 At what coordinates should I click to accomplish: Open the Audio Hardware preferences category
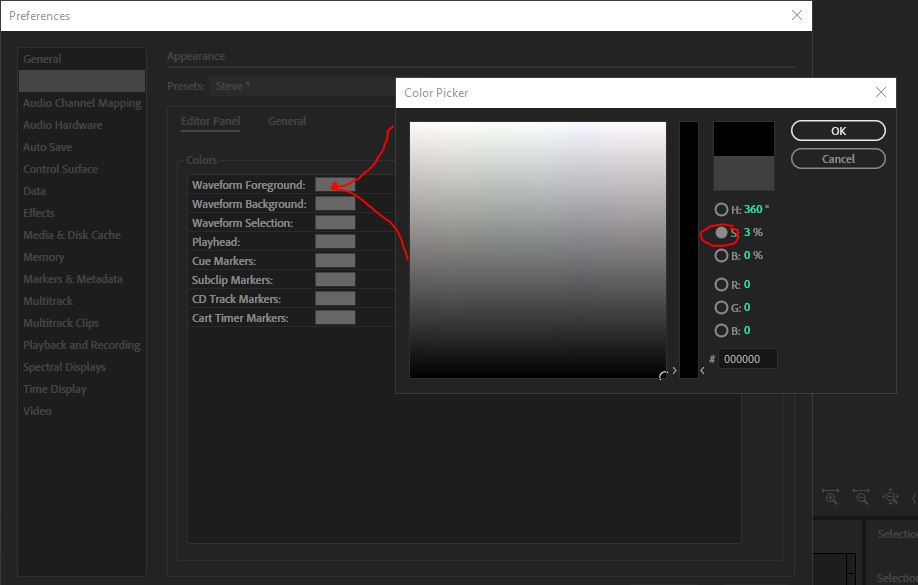(x=62, y=125)
